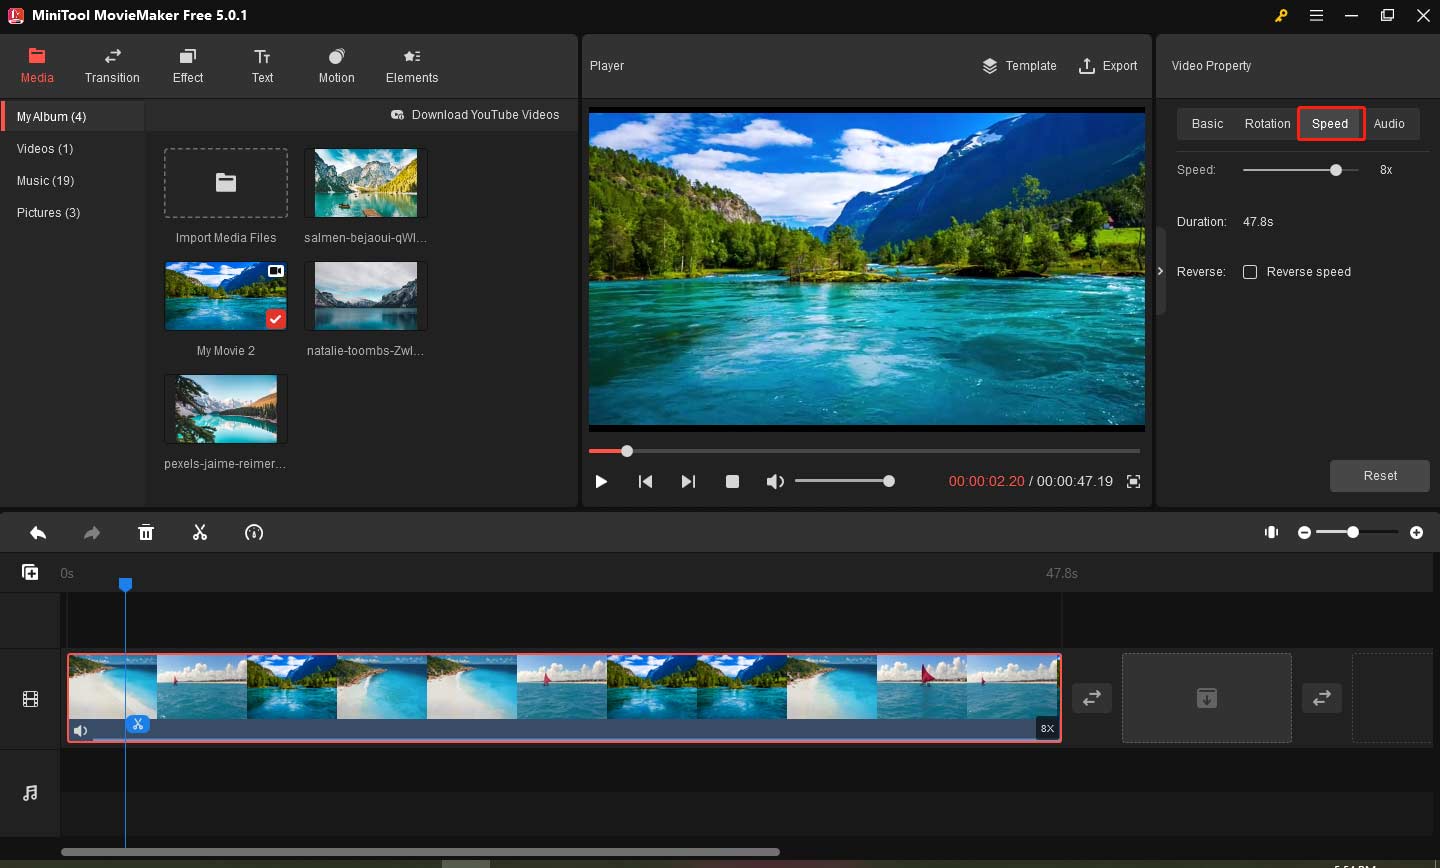Click the add-to-timeline icon at timeline's top-left corner

[30, 571]
